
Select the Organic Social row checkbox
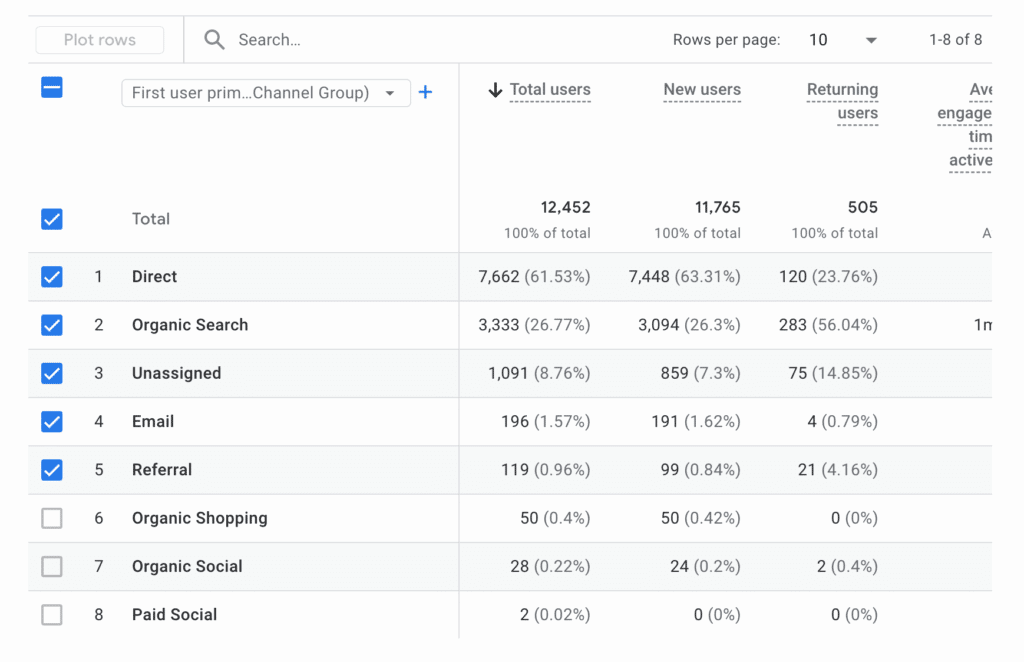pos(52,566)
